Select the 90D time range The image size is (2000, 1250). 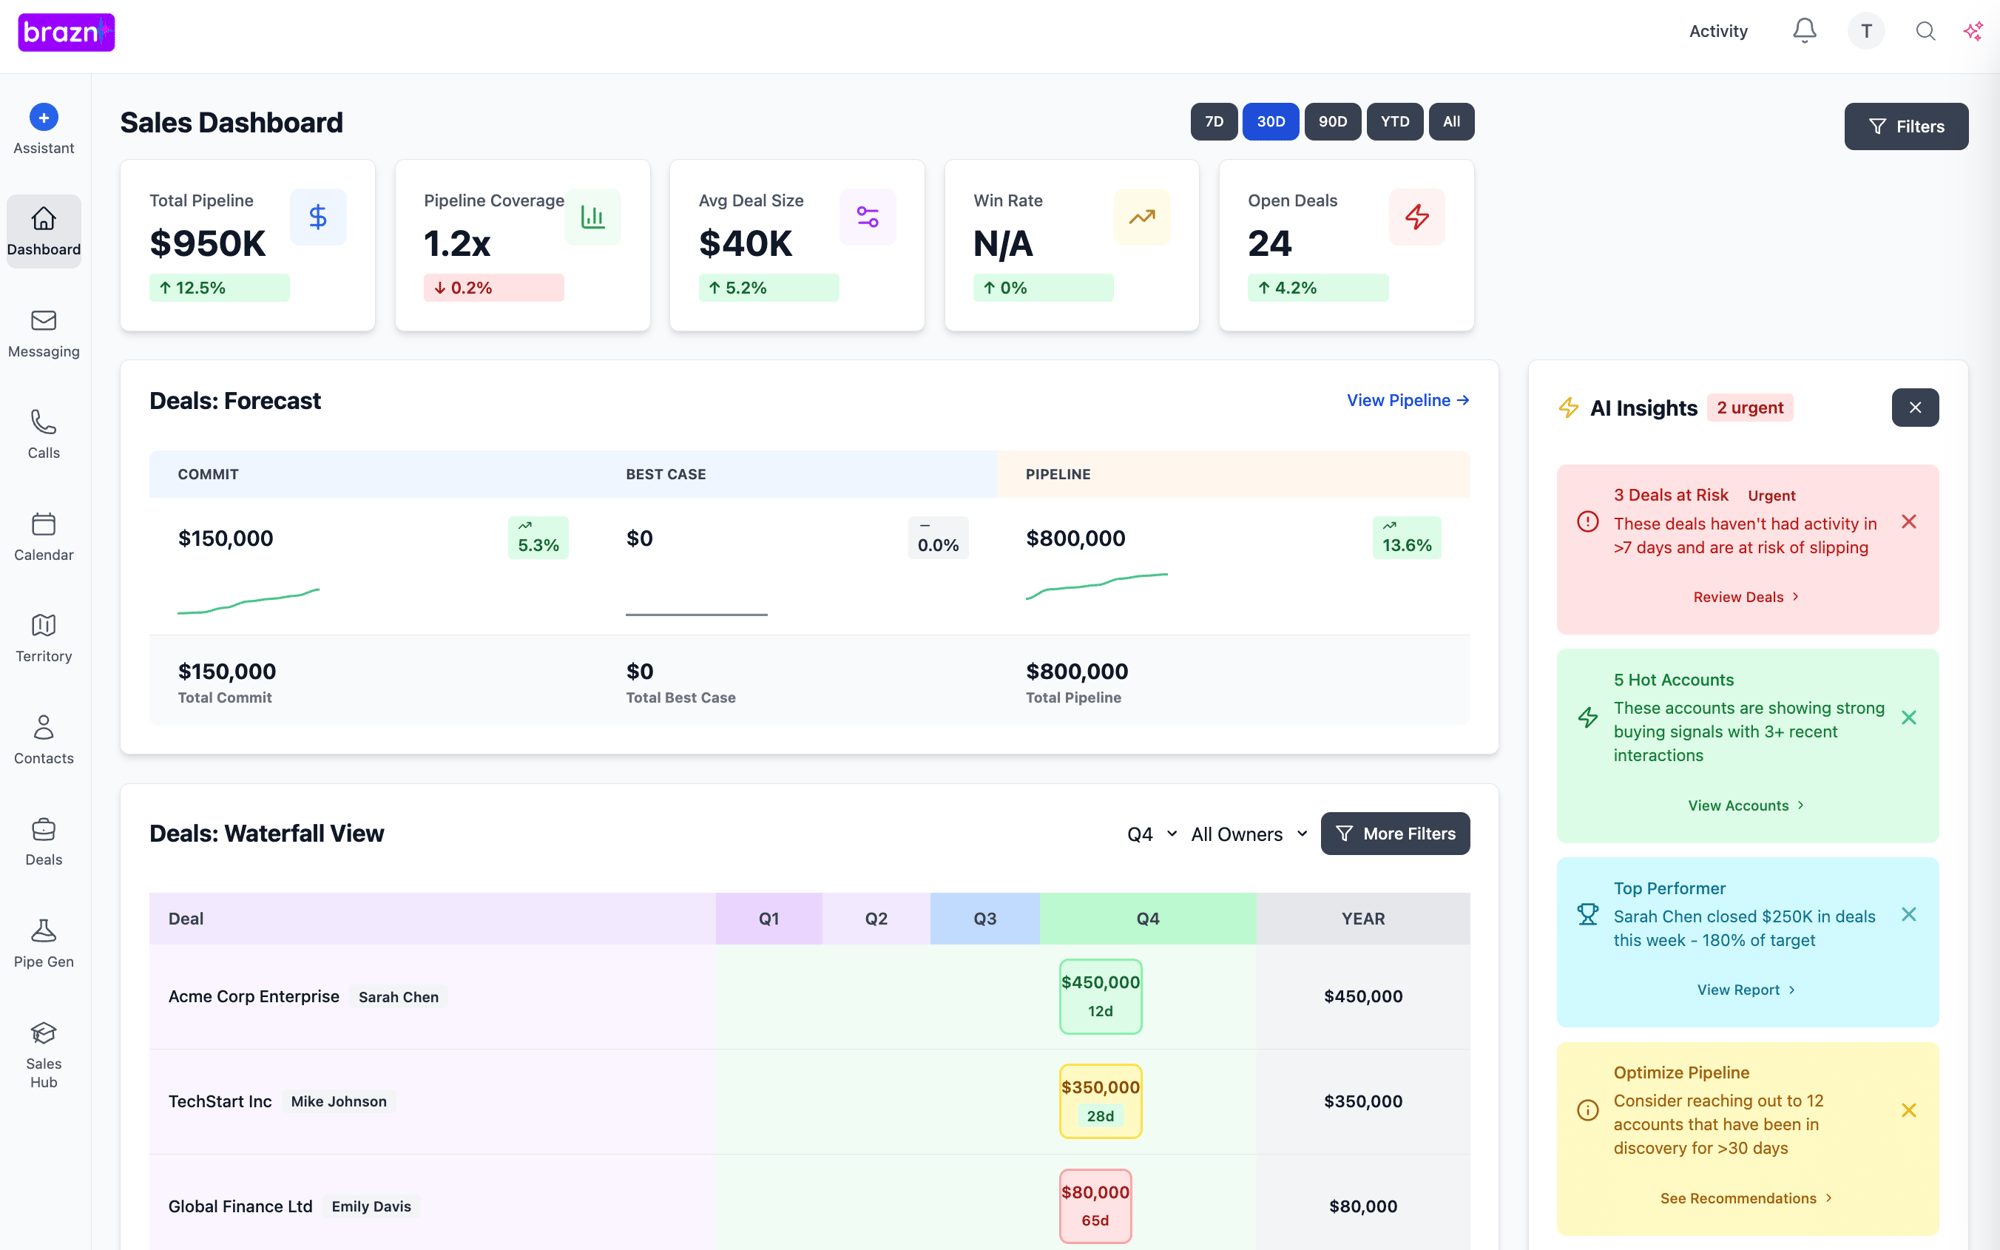click(x=1333, y=122)
